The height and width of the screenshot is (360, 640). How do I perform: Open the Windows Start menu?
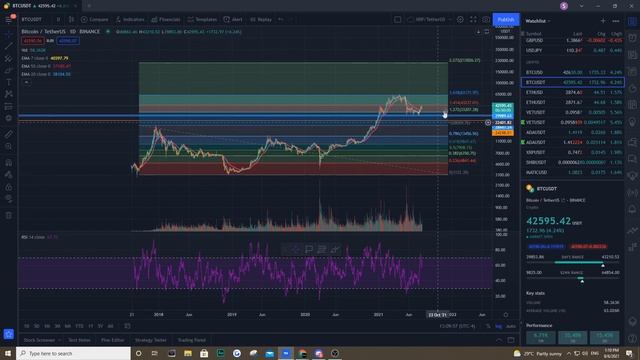(8, 353)
